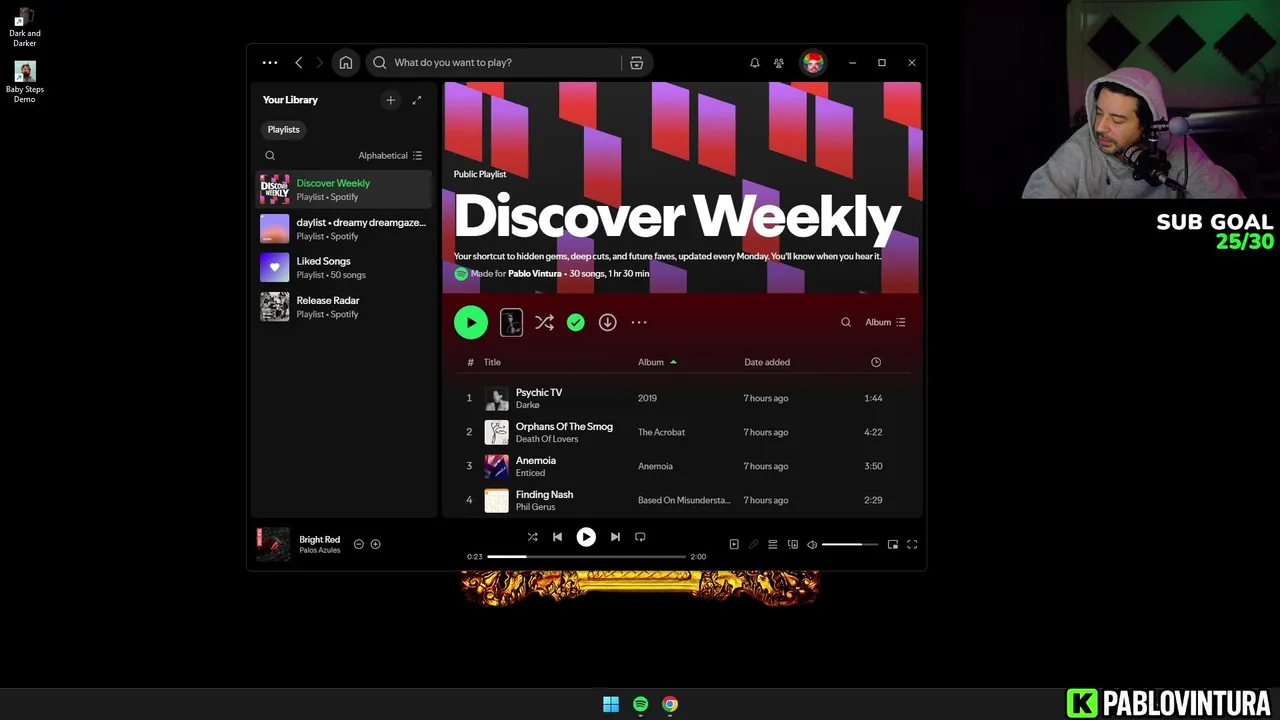
Task: Toggle the green saved-to-library checkmark
Action: pos(576,322)
